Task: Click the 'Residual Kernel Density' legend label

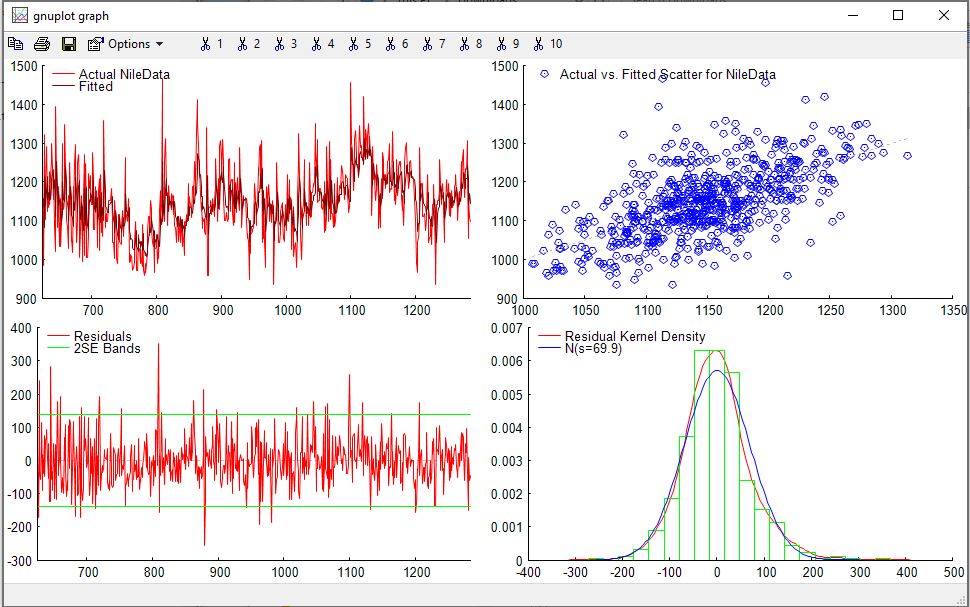Action: (x=634, y=336)
